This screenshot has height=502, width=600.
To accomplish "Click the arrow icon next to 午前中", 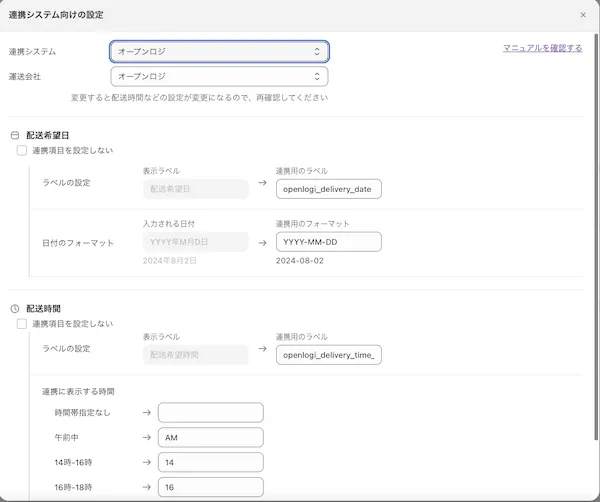I will [x=146, y=437].
